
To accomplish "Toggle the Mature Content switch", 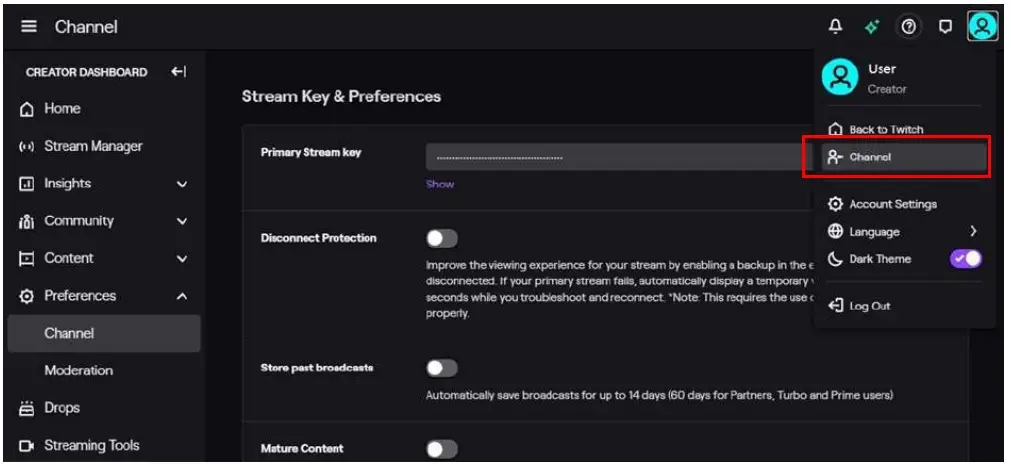I will click(x=442, y=449).
